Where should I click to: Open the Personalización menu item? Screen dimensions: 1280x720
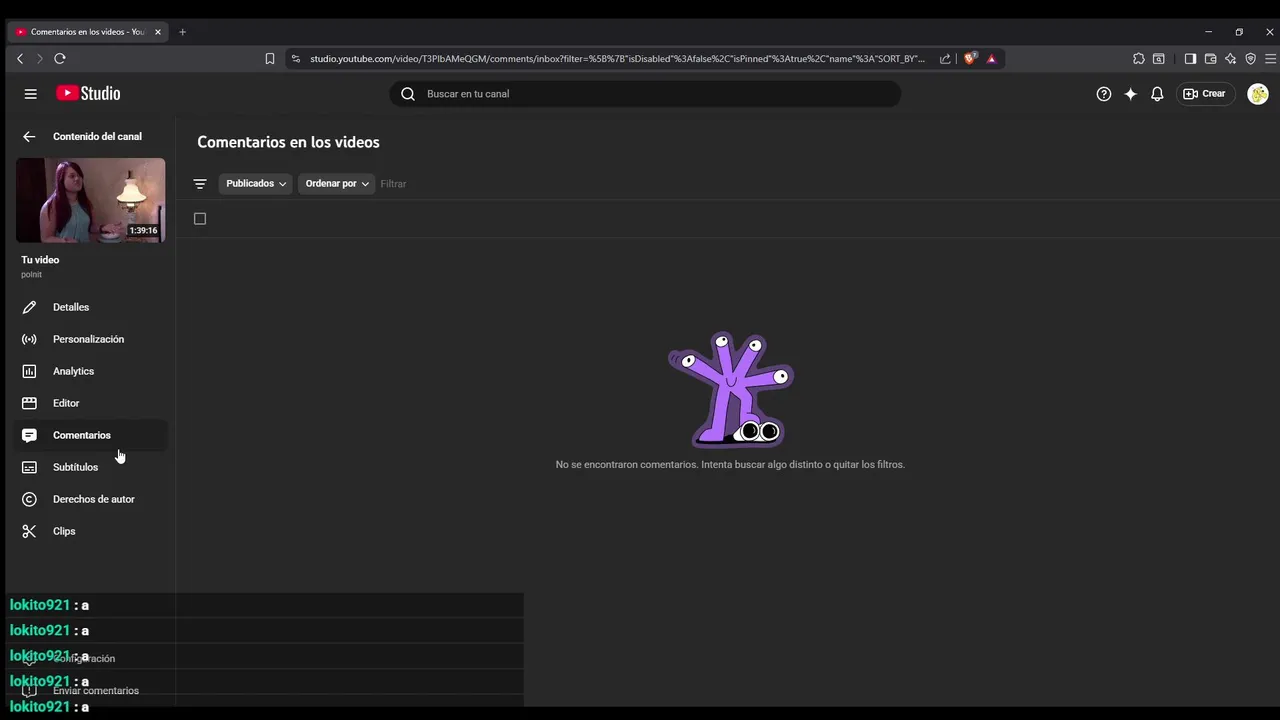(x=90, y=339)
